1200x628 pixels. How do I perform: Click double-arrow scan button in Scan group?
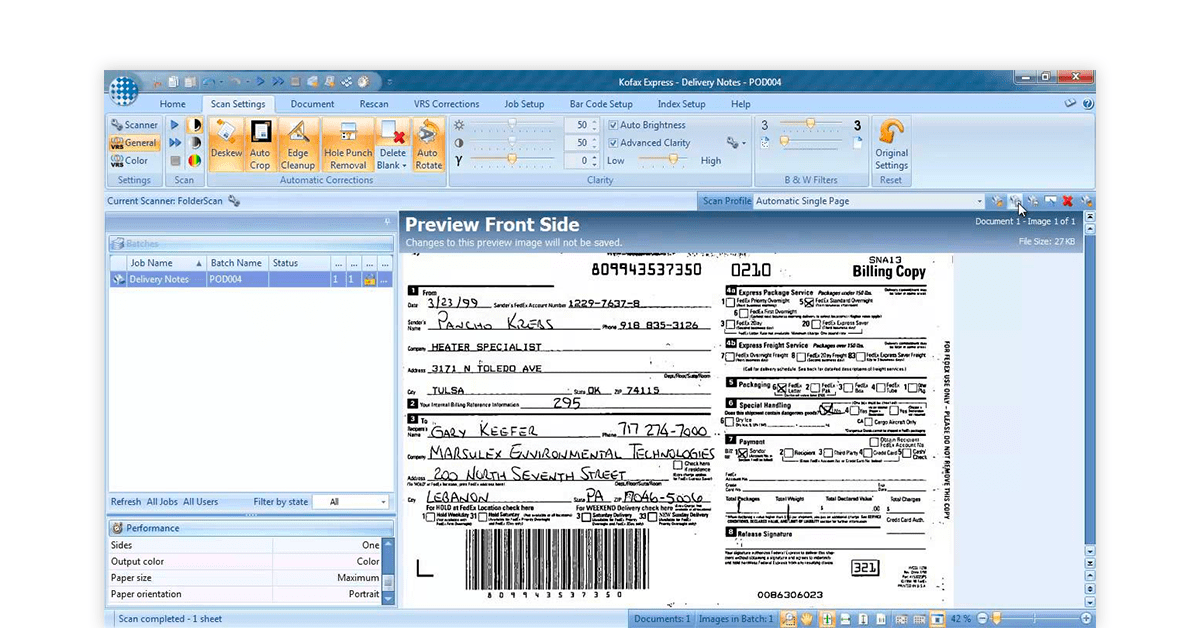[175, 143]
